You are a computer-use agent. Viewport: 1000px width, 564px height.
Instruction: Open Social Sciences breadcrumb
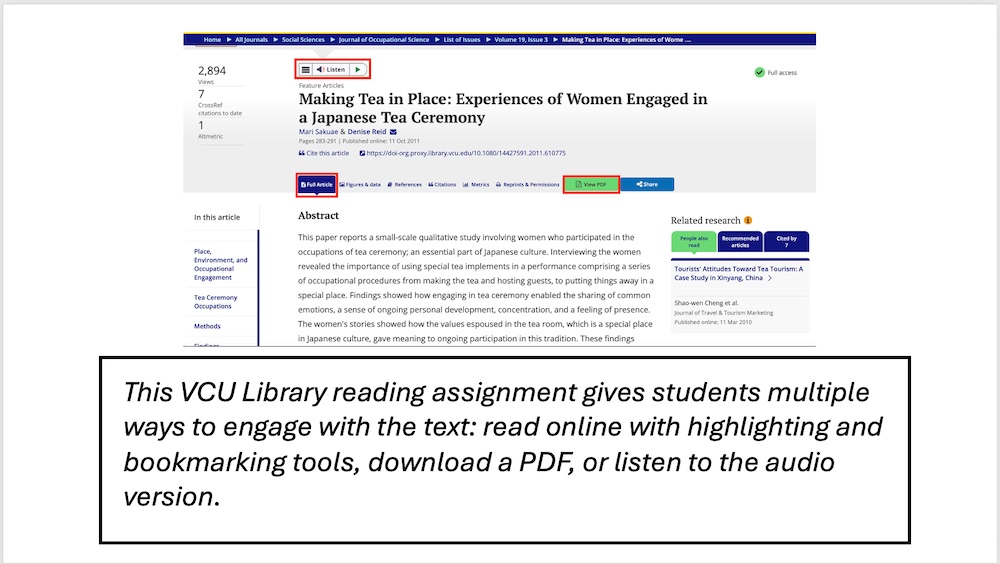(303, 40)
